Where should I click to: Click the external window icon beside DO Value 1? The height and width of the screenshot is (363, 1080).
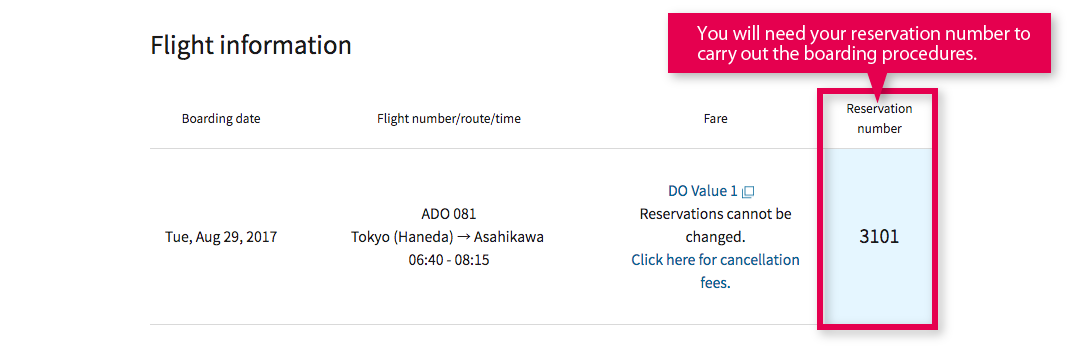click(749, 191)
